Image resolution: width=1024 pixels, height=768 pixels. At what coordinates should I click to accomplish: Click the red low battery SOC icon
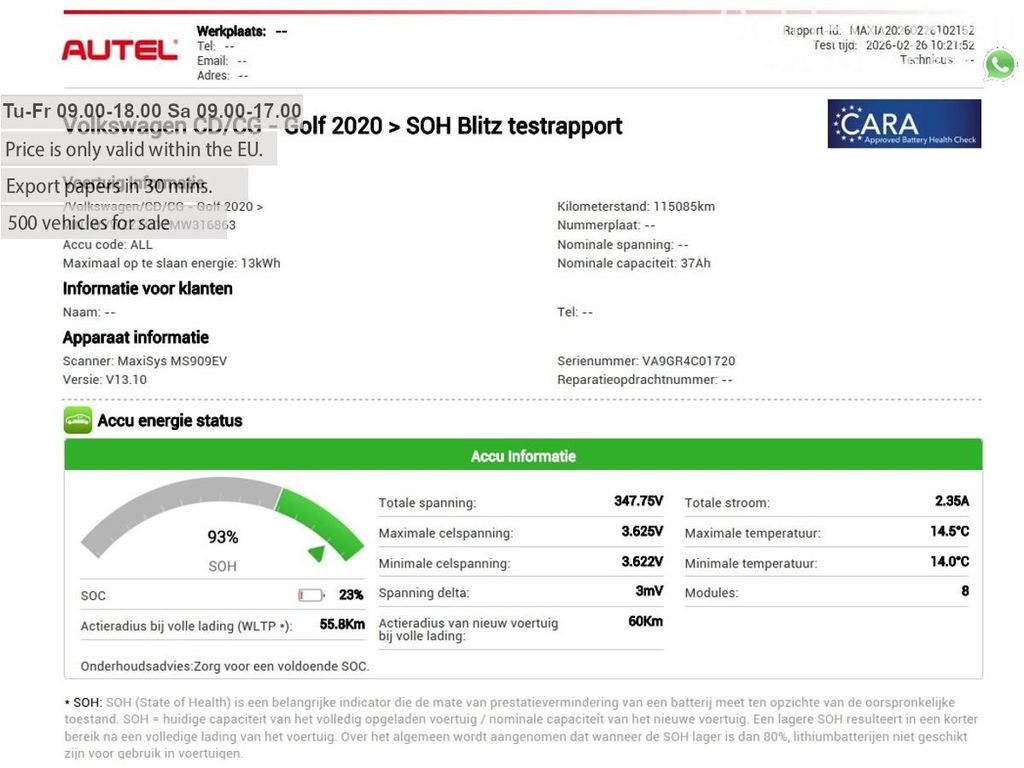311,595
